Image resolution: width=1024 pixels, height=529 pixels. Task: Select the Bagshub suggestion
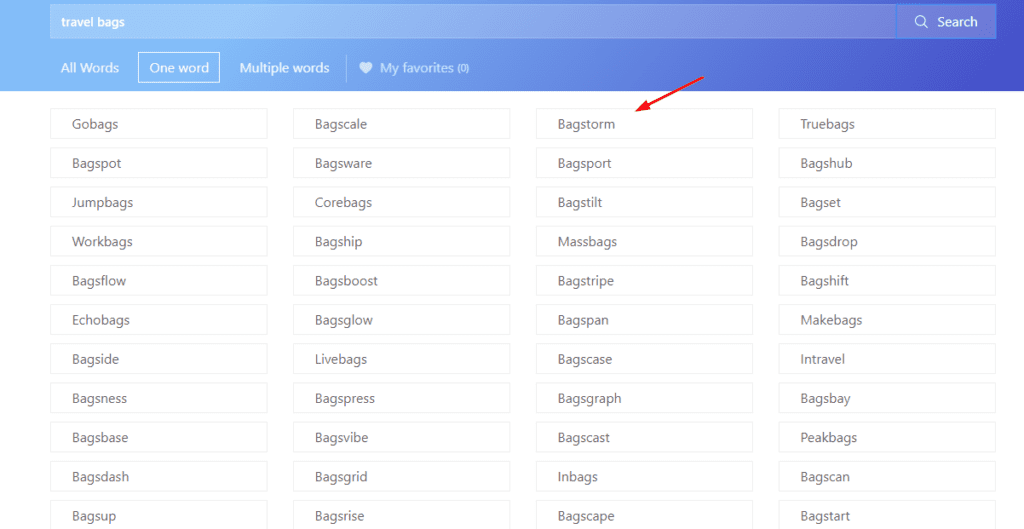click(x=888, y=163)
